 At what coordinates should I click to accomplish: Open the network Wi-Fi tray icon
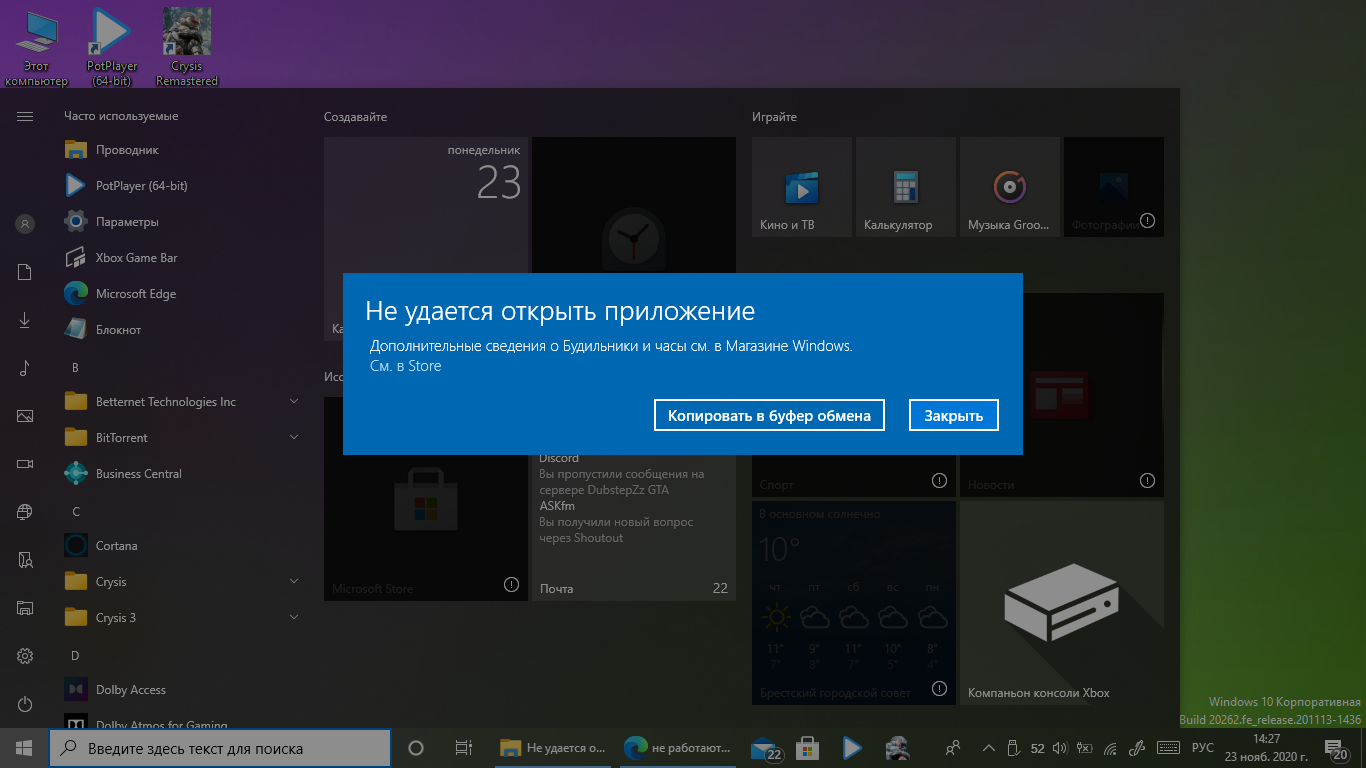1110,748
